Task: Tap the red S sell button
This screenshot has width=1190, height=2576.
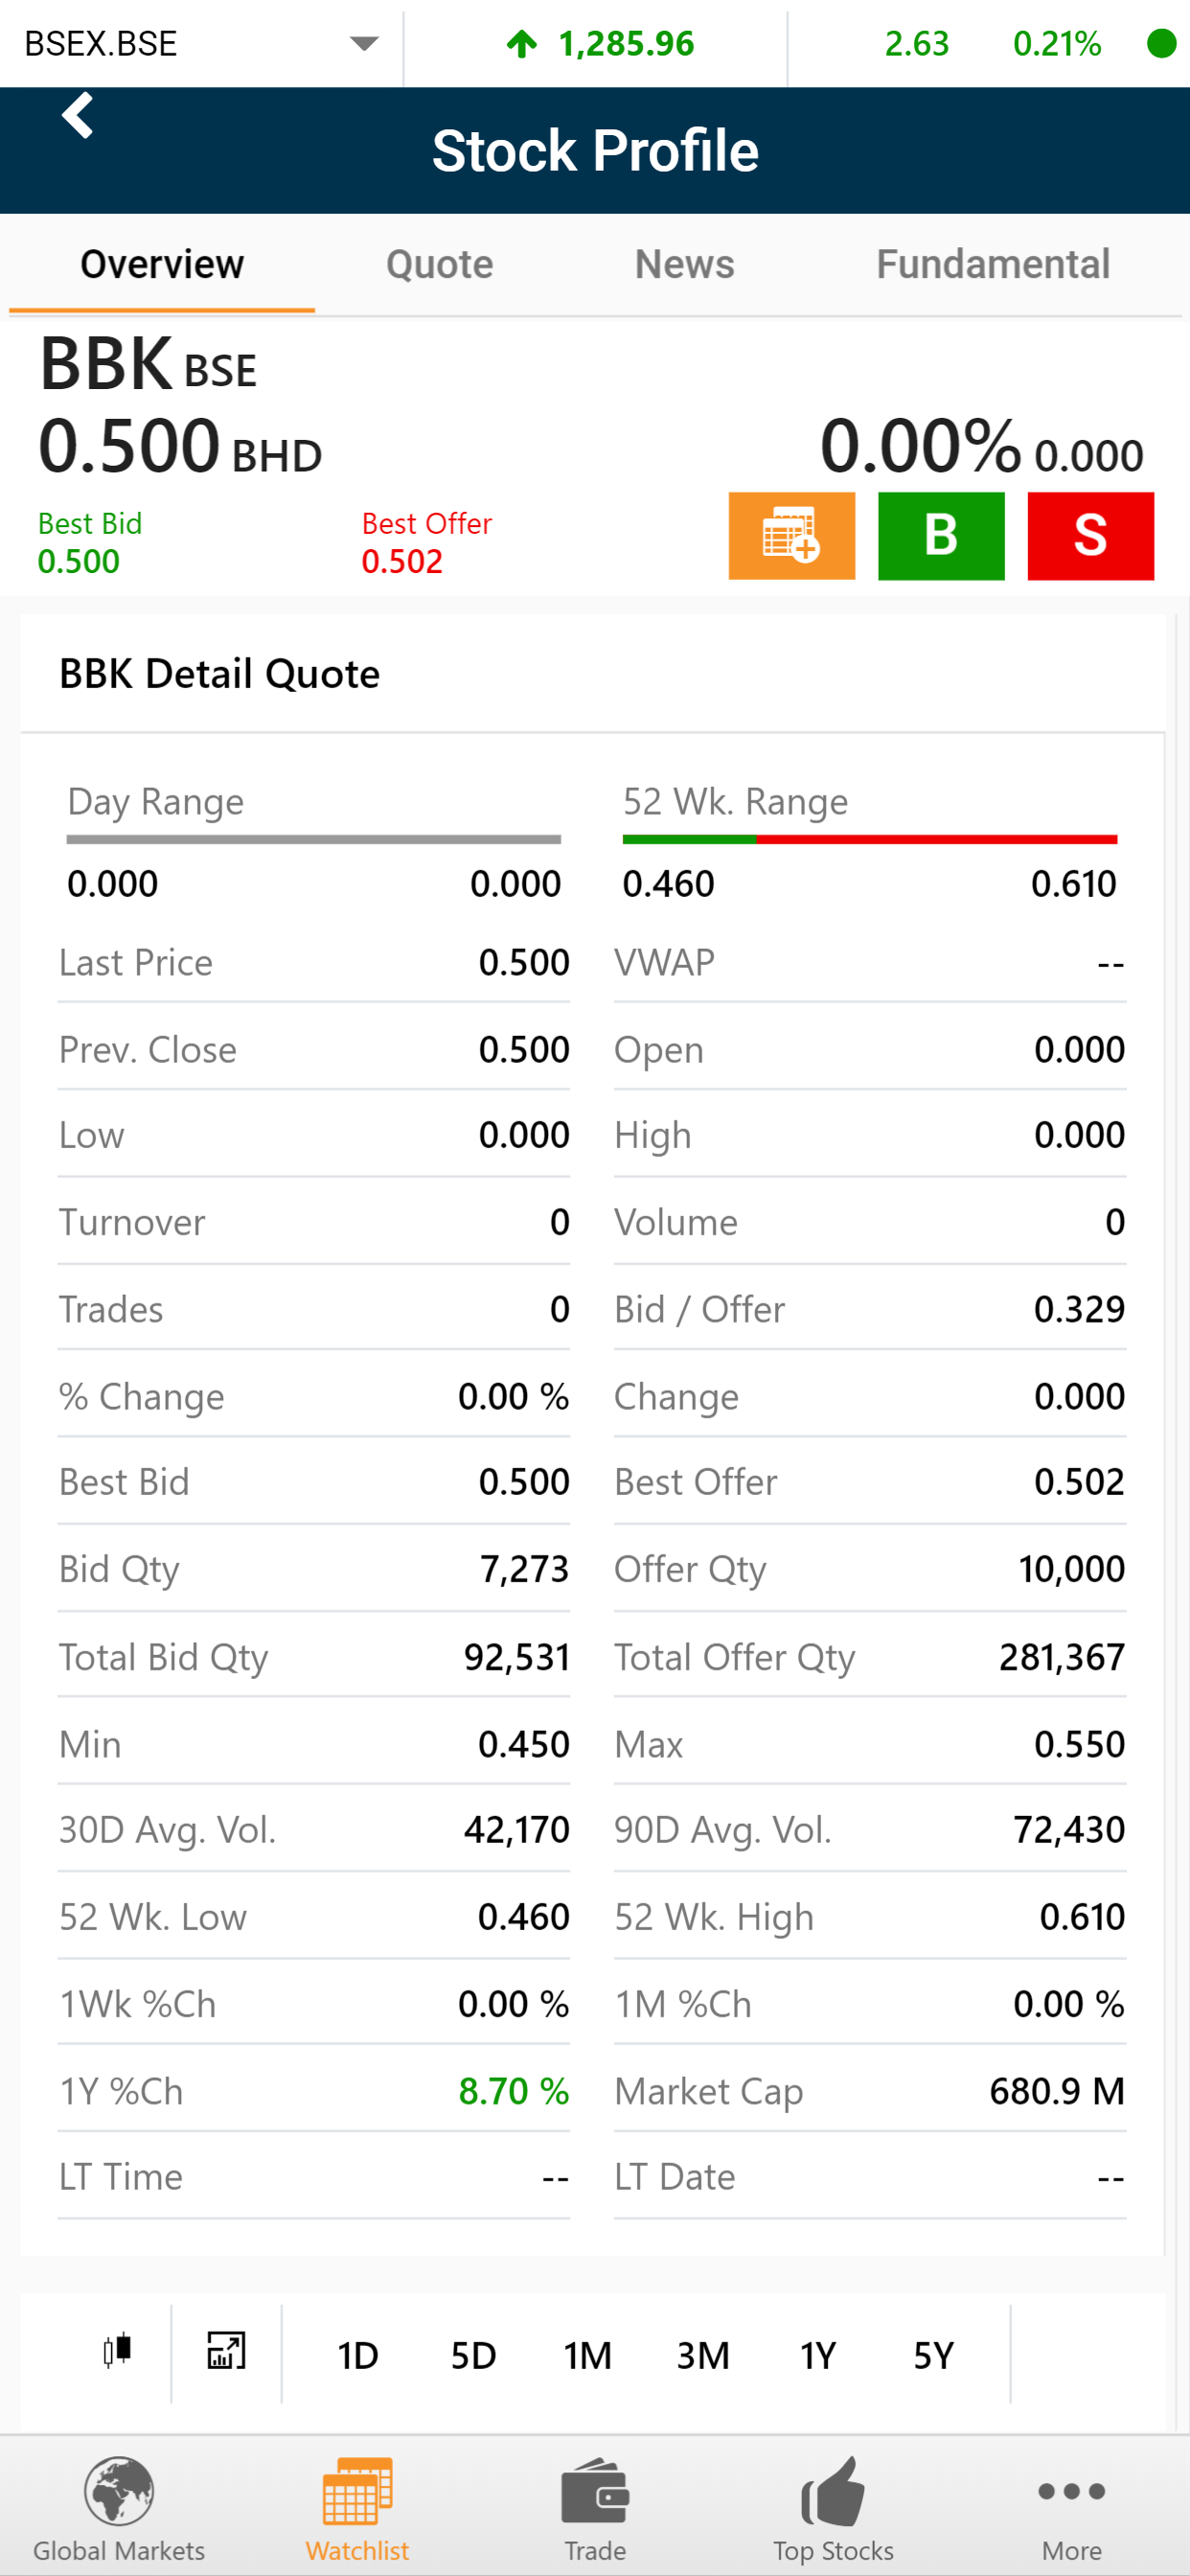Action: (1091, 536)
